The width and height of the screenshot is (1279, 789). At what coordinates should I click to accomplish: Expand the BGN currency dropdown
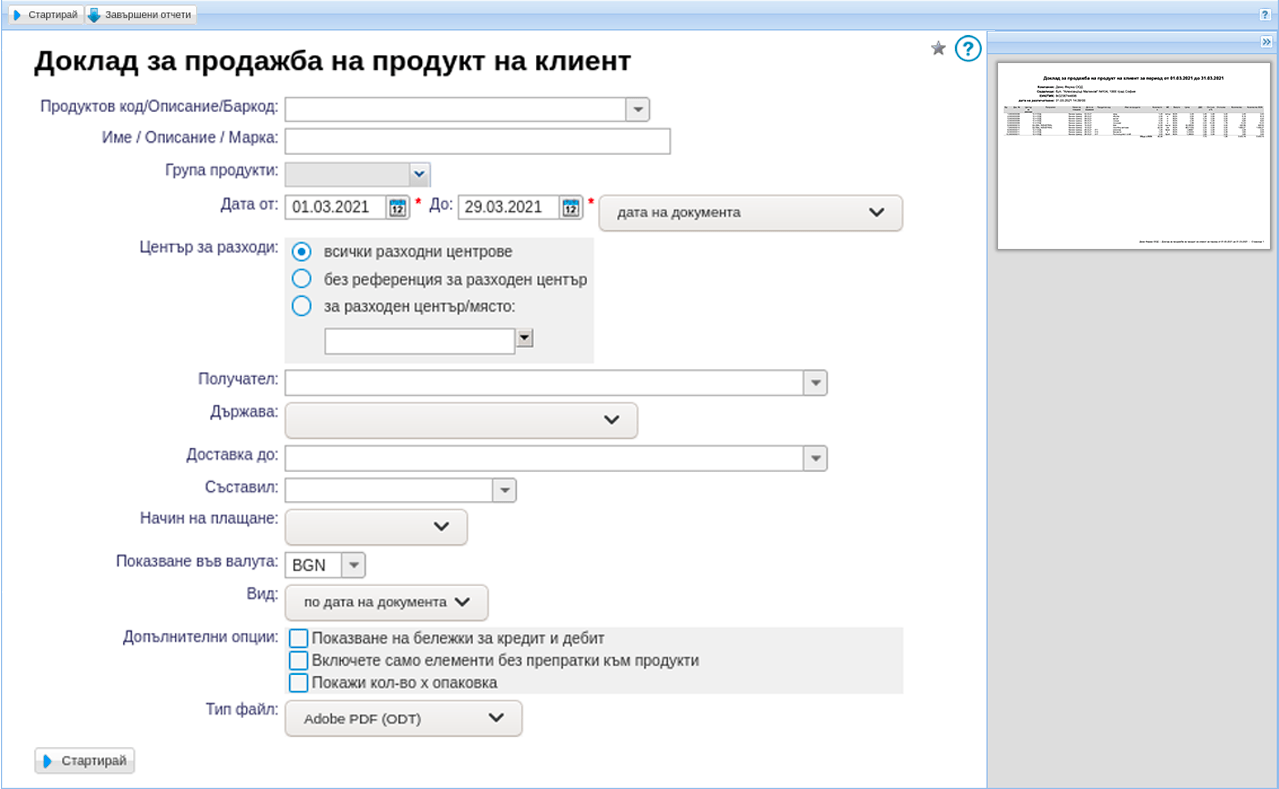click(x=353, y=565)
